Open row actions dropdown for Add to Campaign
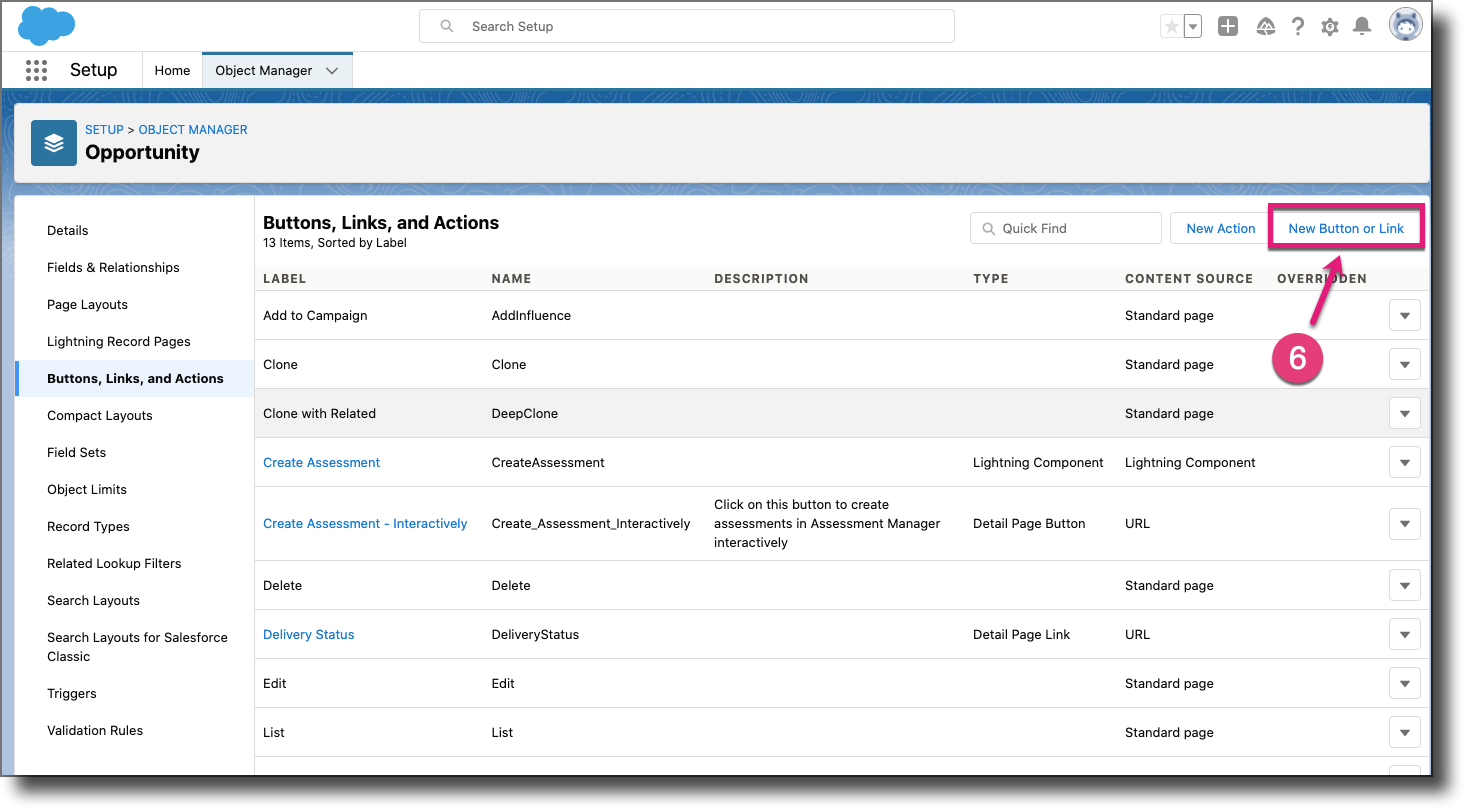This screenshot has height=809, width=1465. click(x=1404, y=316)
